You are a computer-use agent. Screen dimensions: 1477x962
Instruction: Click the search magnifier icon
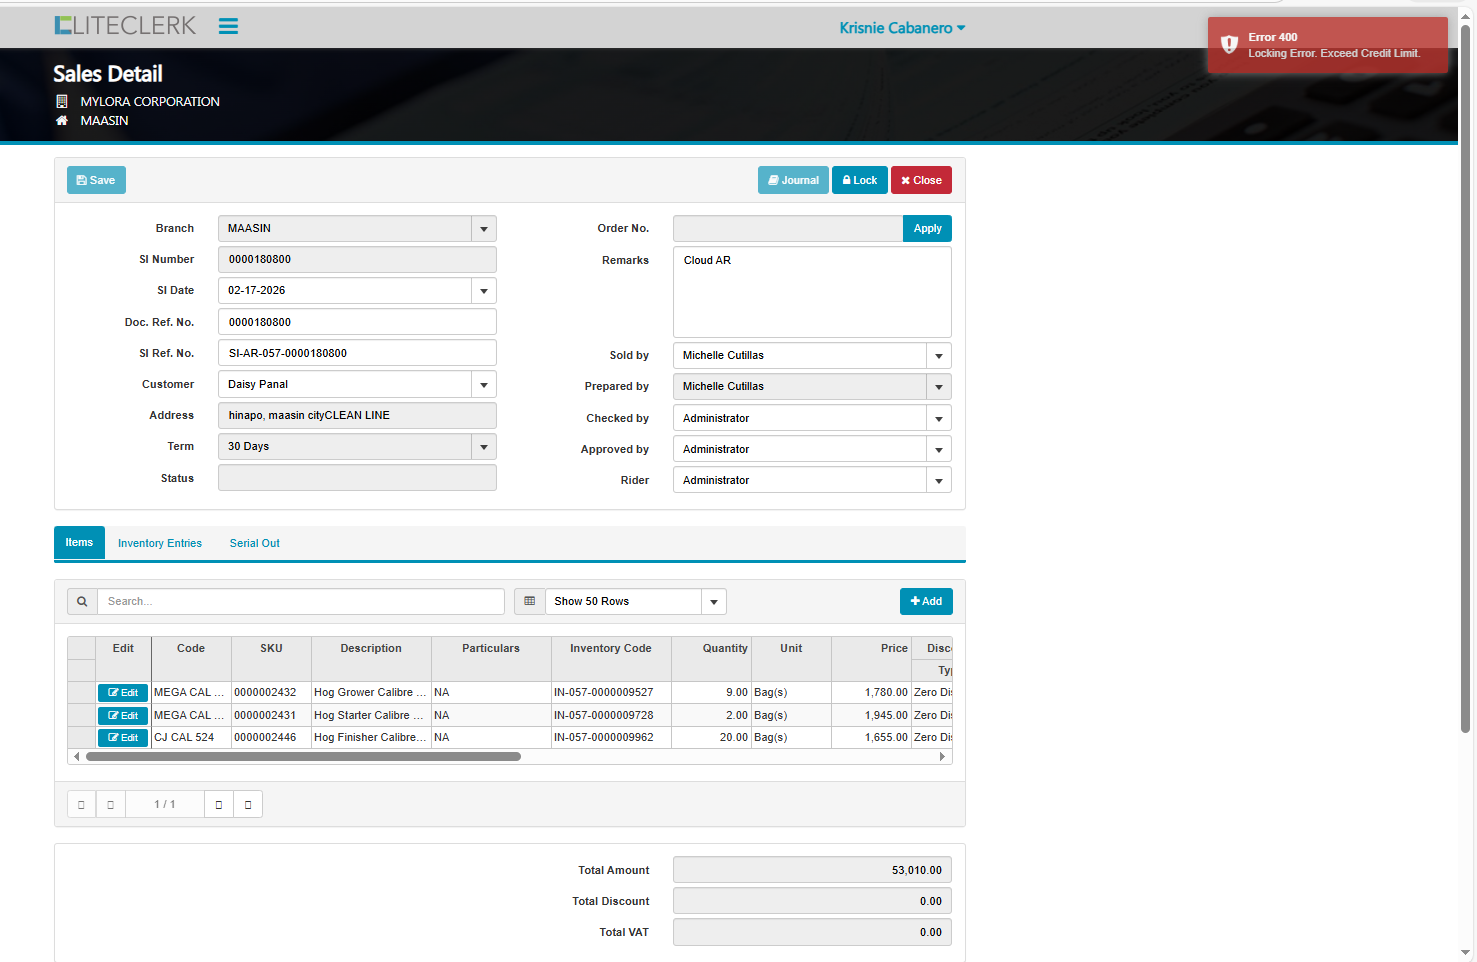coord(82,601)
